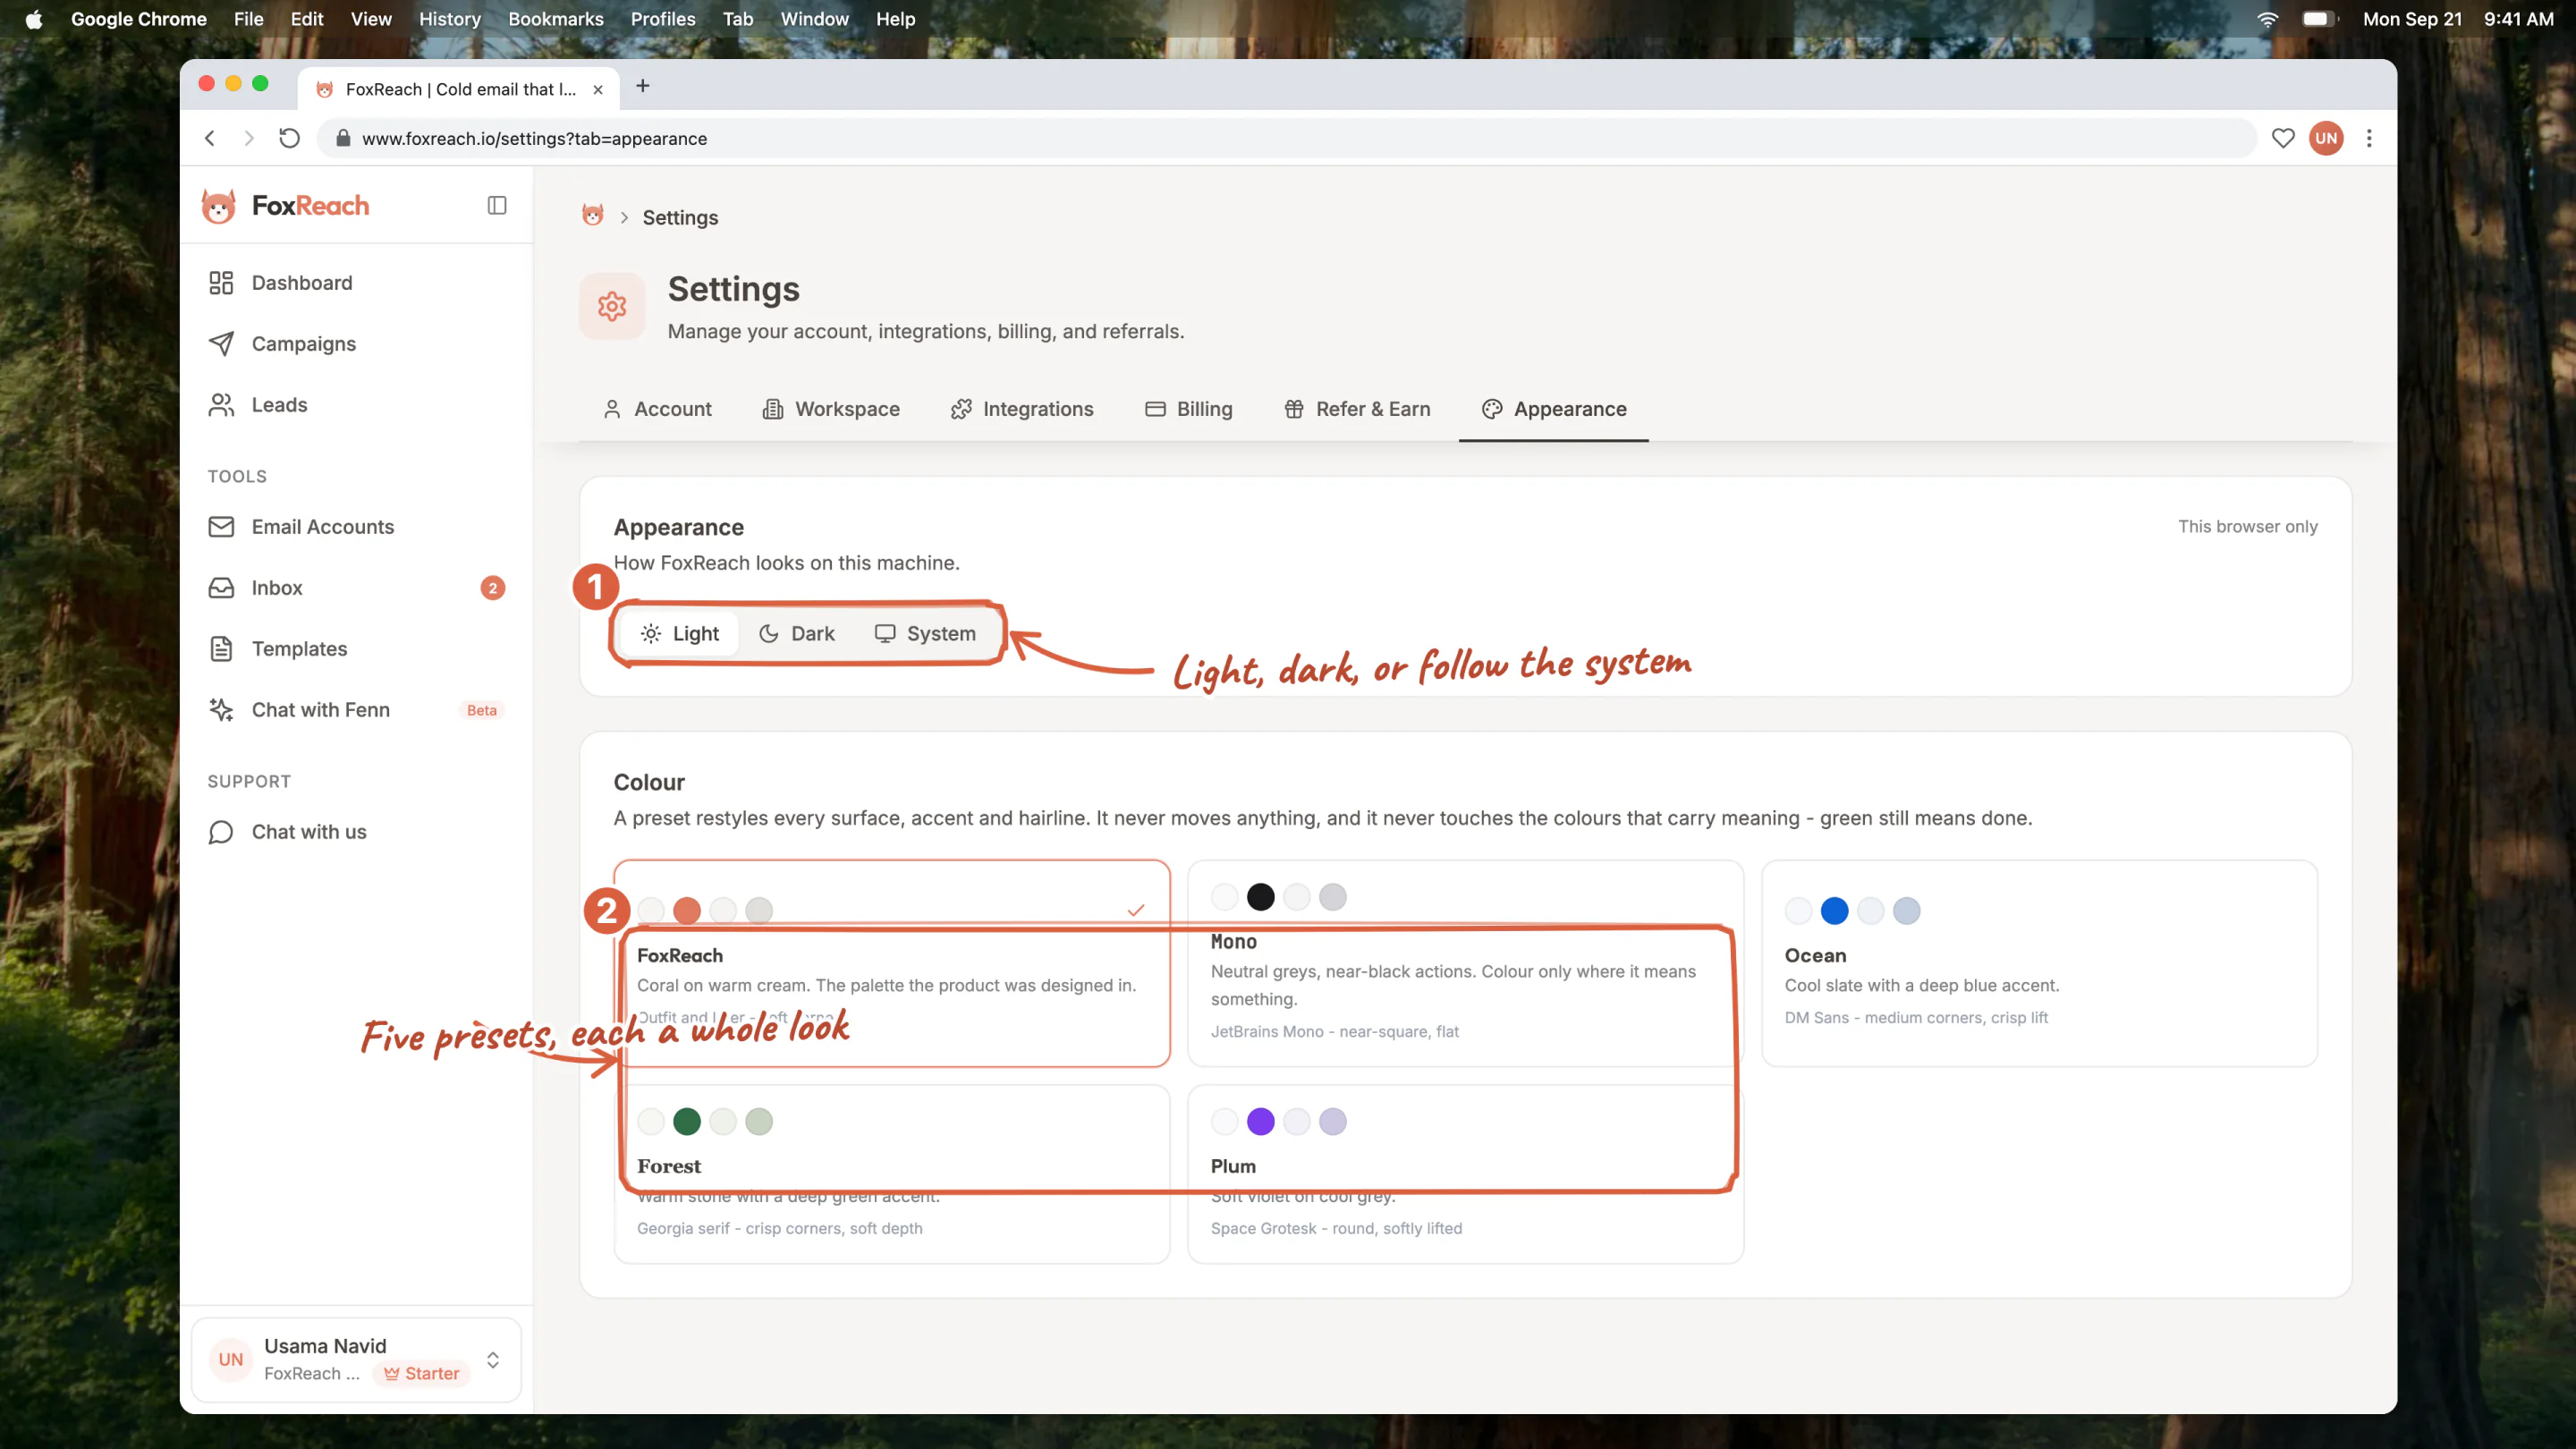Select Light appearance mode
This screenshot has height=1449, width=2576.
click(x=680, y=634)
